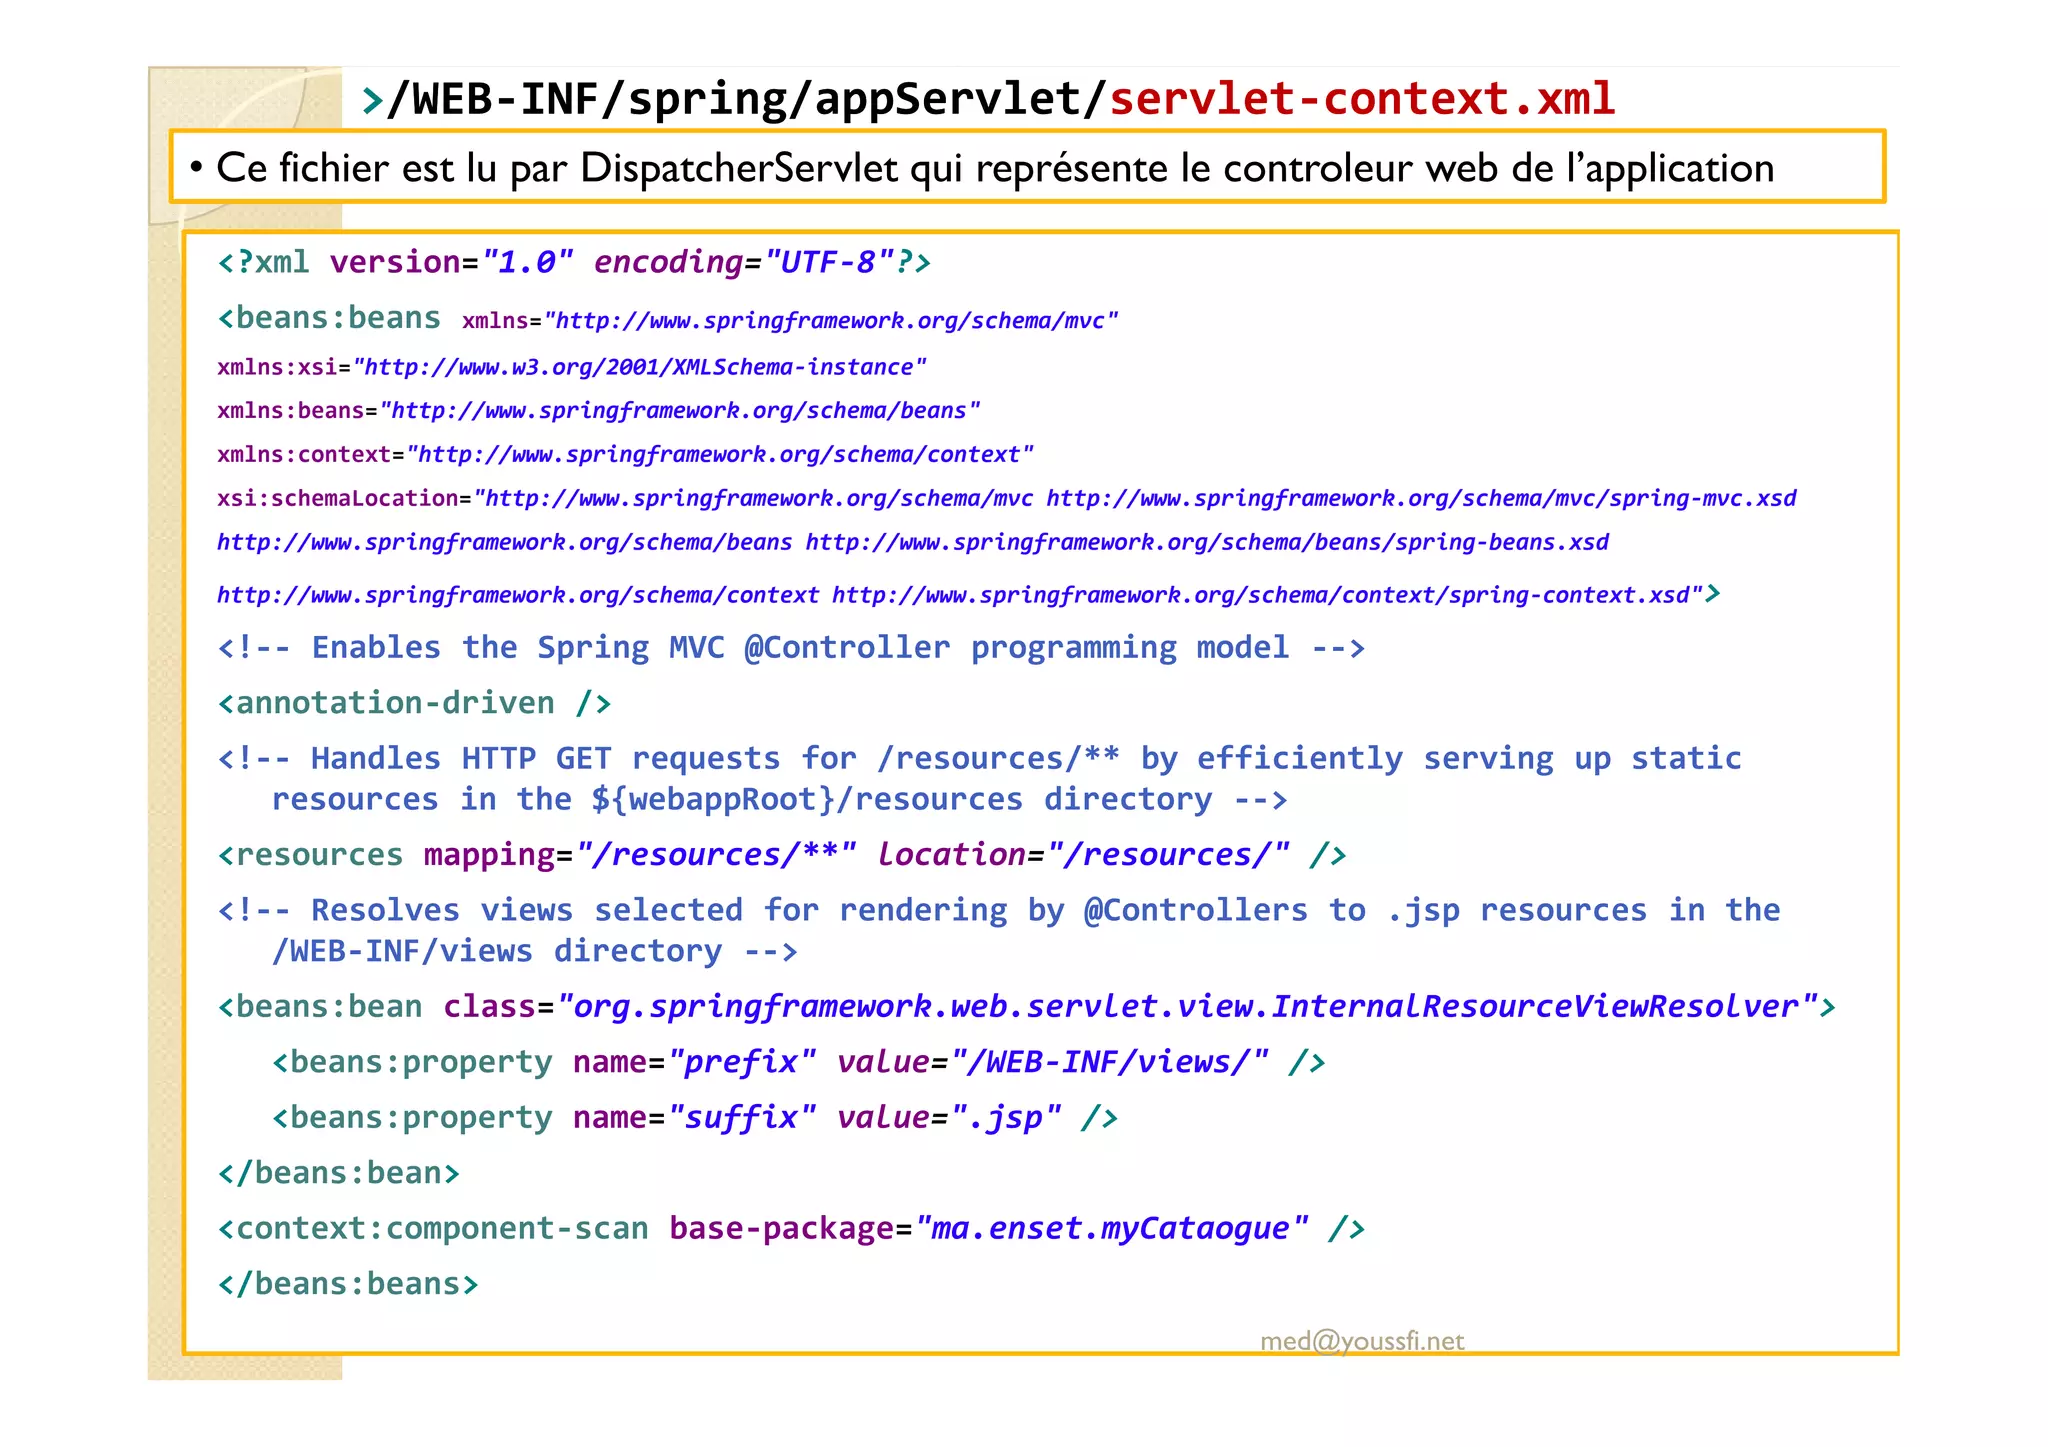Click the closing </beans:beans> tag
The height and width of the screenshot is (1447, 2048).
click(x=348, y=1284)
